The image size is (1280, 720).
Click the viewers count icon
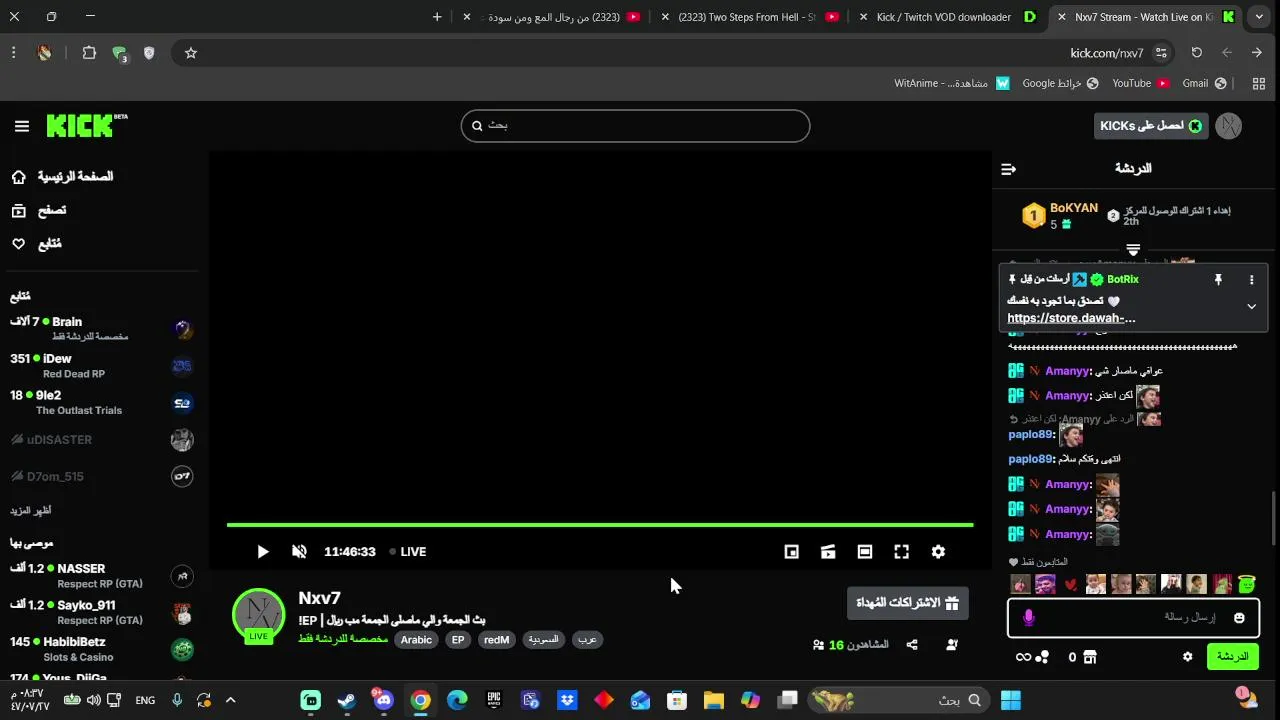[819, 645]
